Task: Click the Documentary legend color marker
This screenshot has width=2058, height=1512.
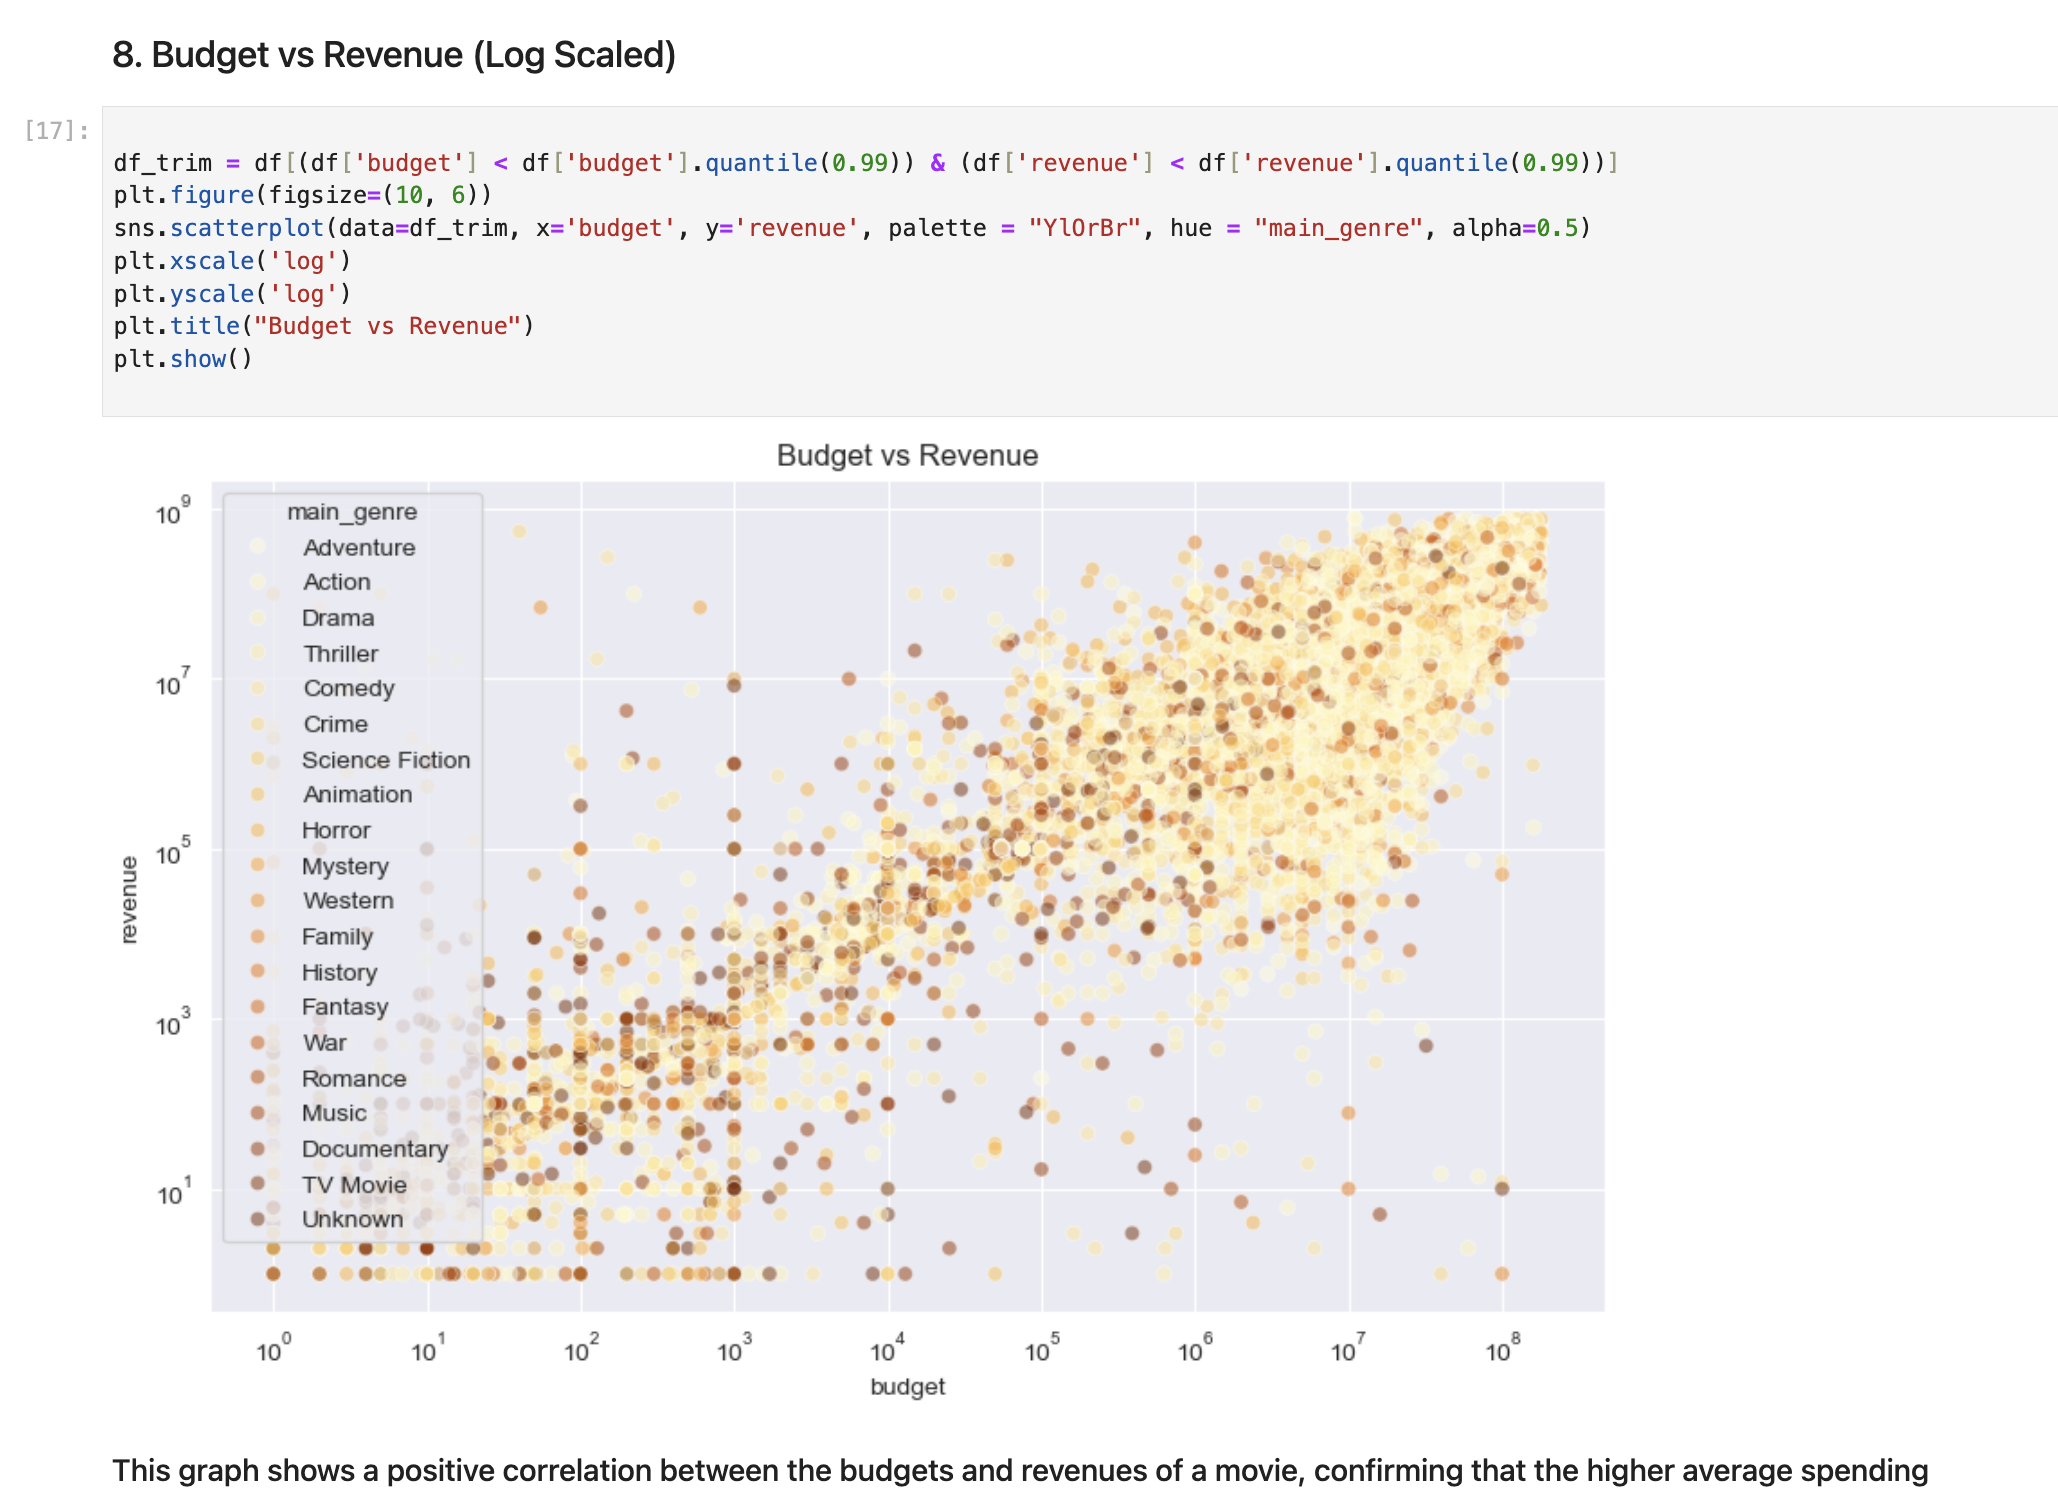Action: point(258,1148)
